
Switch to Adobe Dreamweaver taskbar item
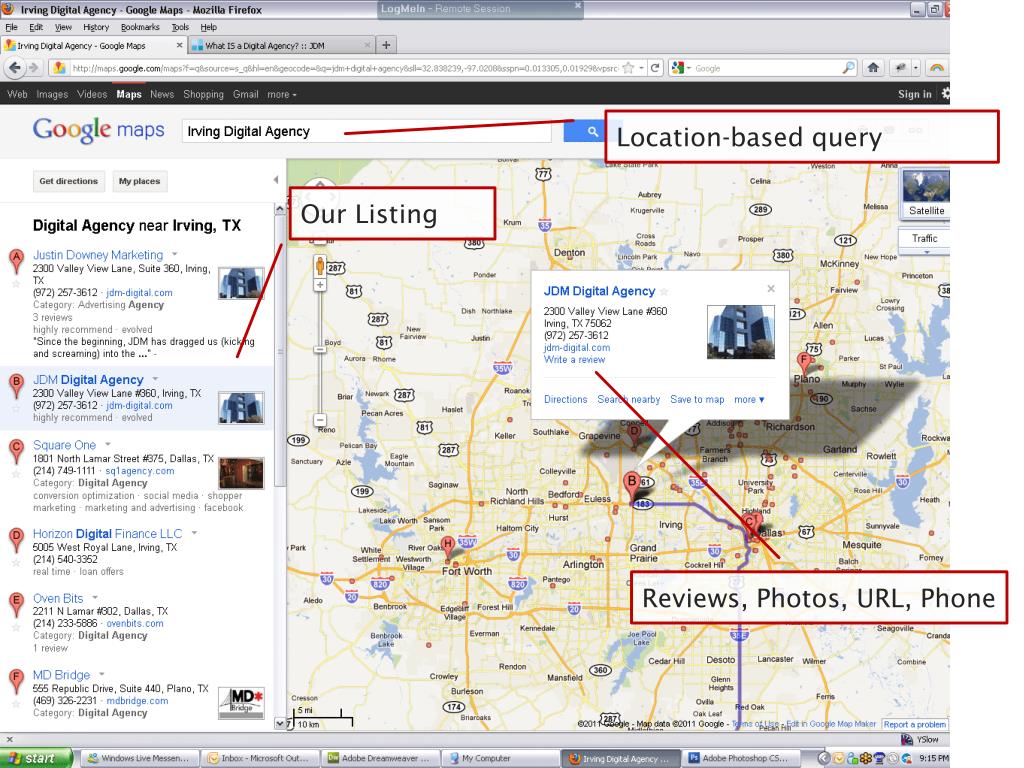(379, 758)
